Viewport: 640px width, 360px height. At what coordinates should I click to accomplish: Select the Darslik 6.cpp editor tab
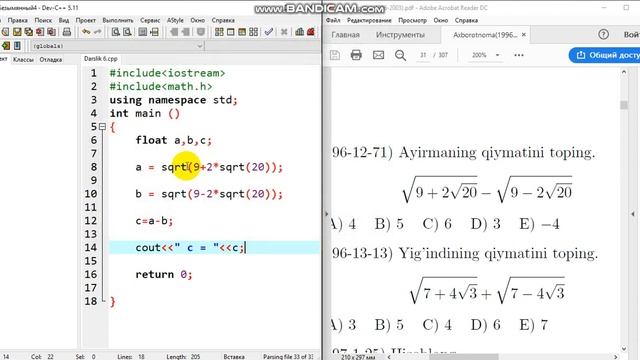[100, 59]
